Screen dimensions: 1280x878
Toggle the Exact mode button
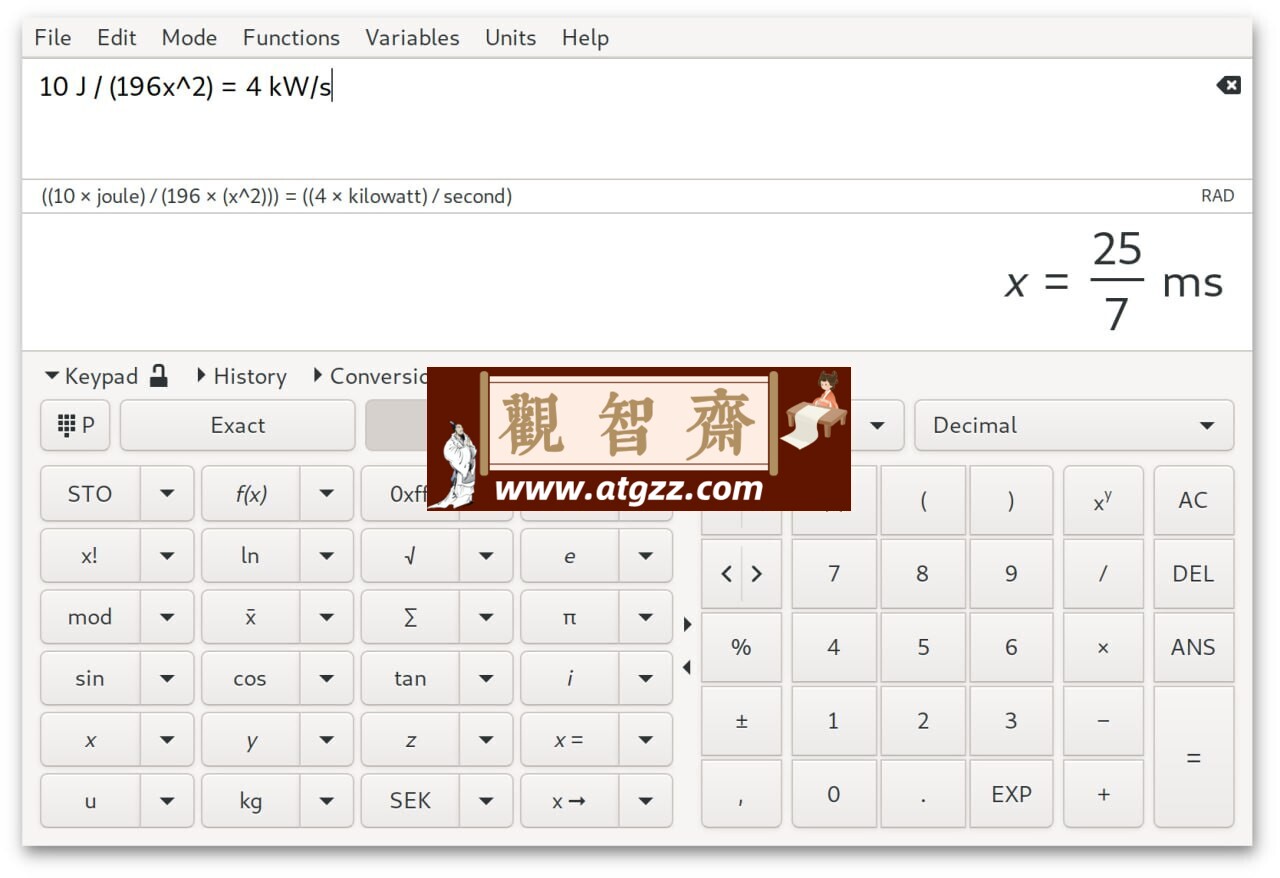238,425
